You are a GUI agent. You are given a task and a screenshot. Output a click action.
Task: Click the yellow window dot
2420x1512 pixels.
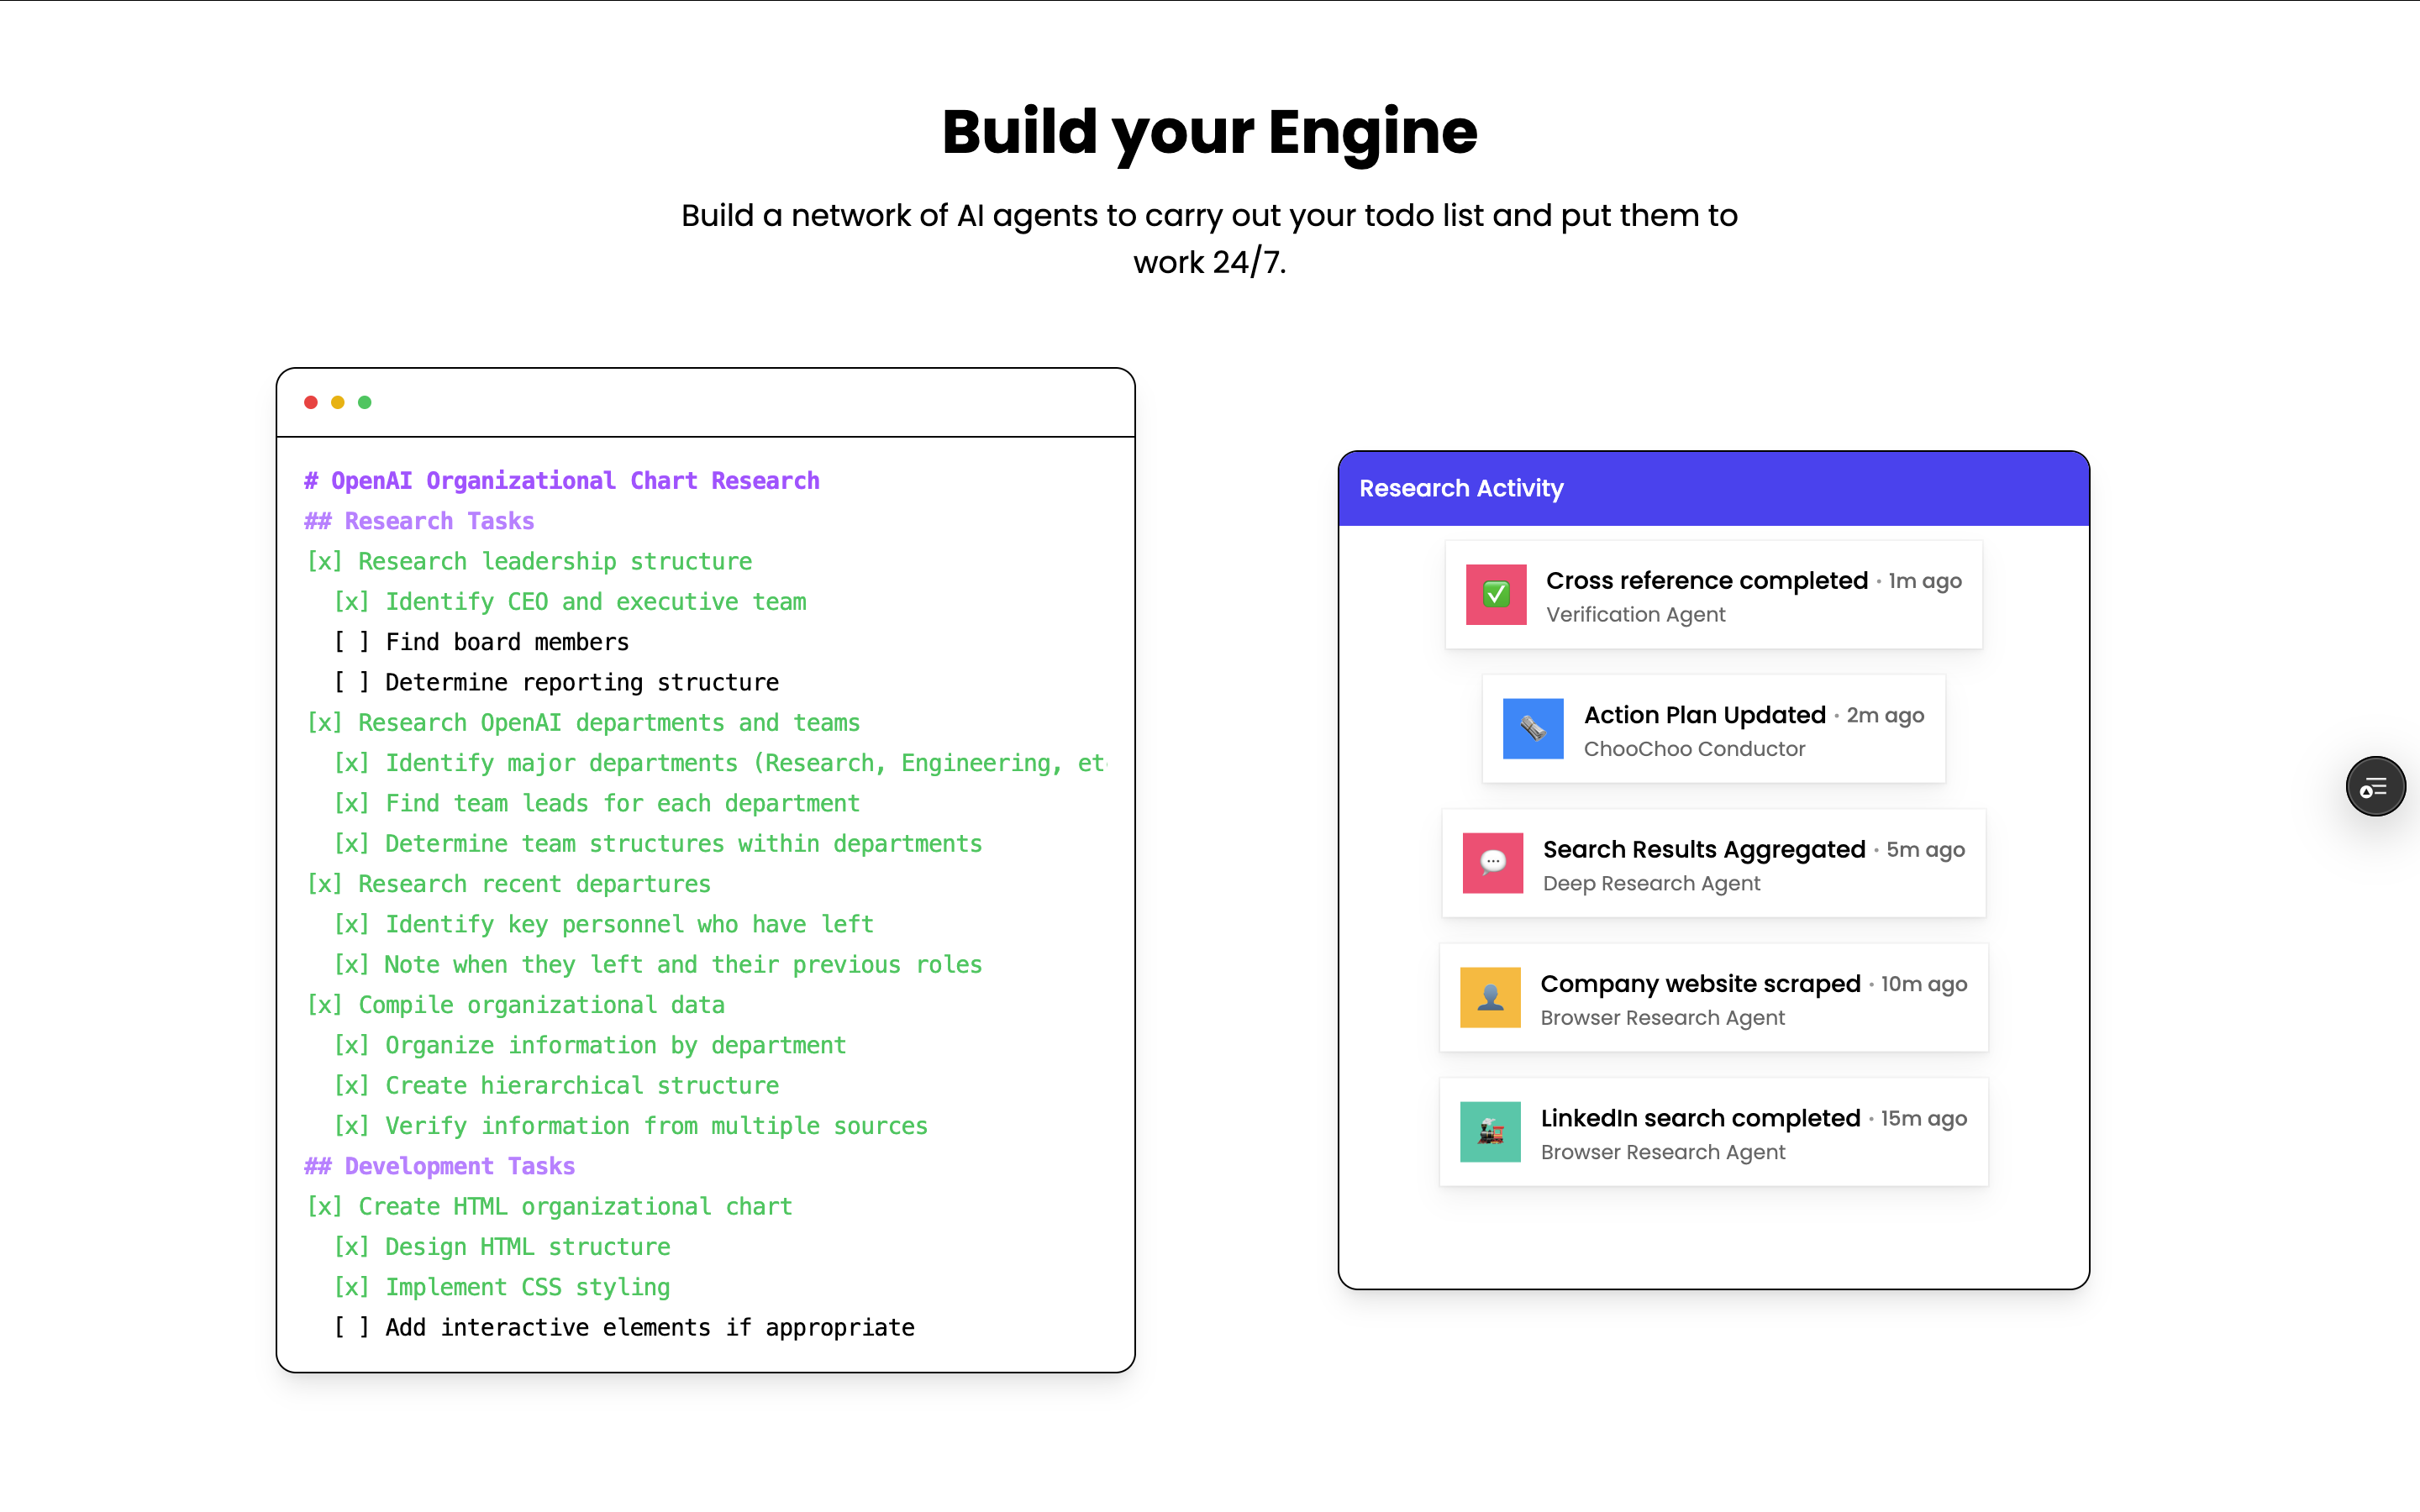pyautogui.click(x=338, y=402)
